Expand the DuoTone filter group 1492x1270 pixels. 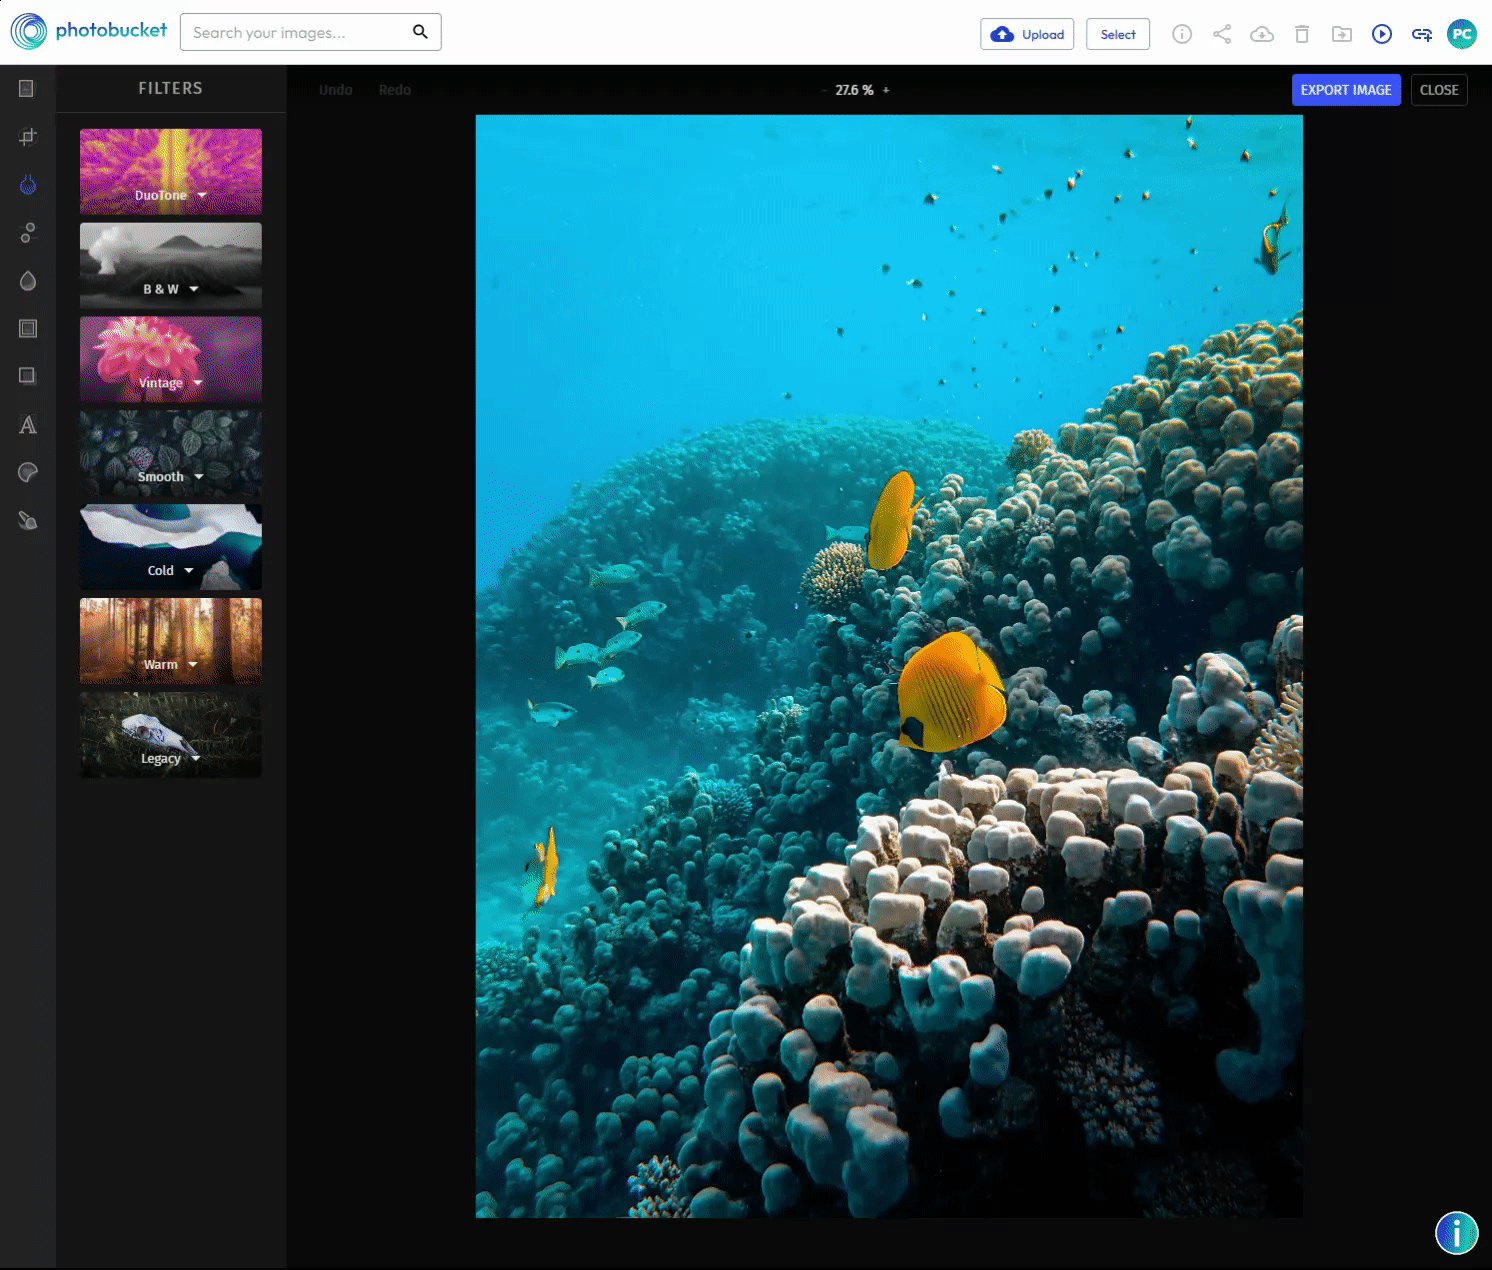point(171,171)
